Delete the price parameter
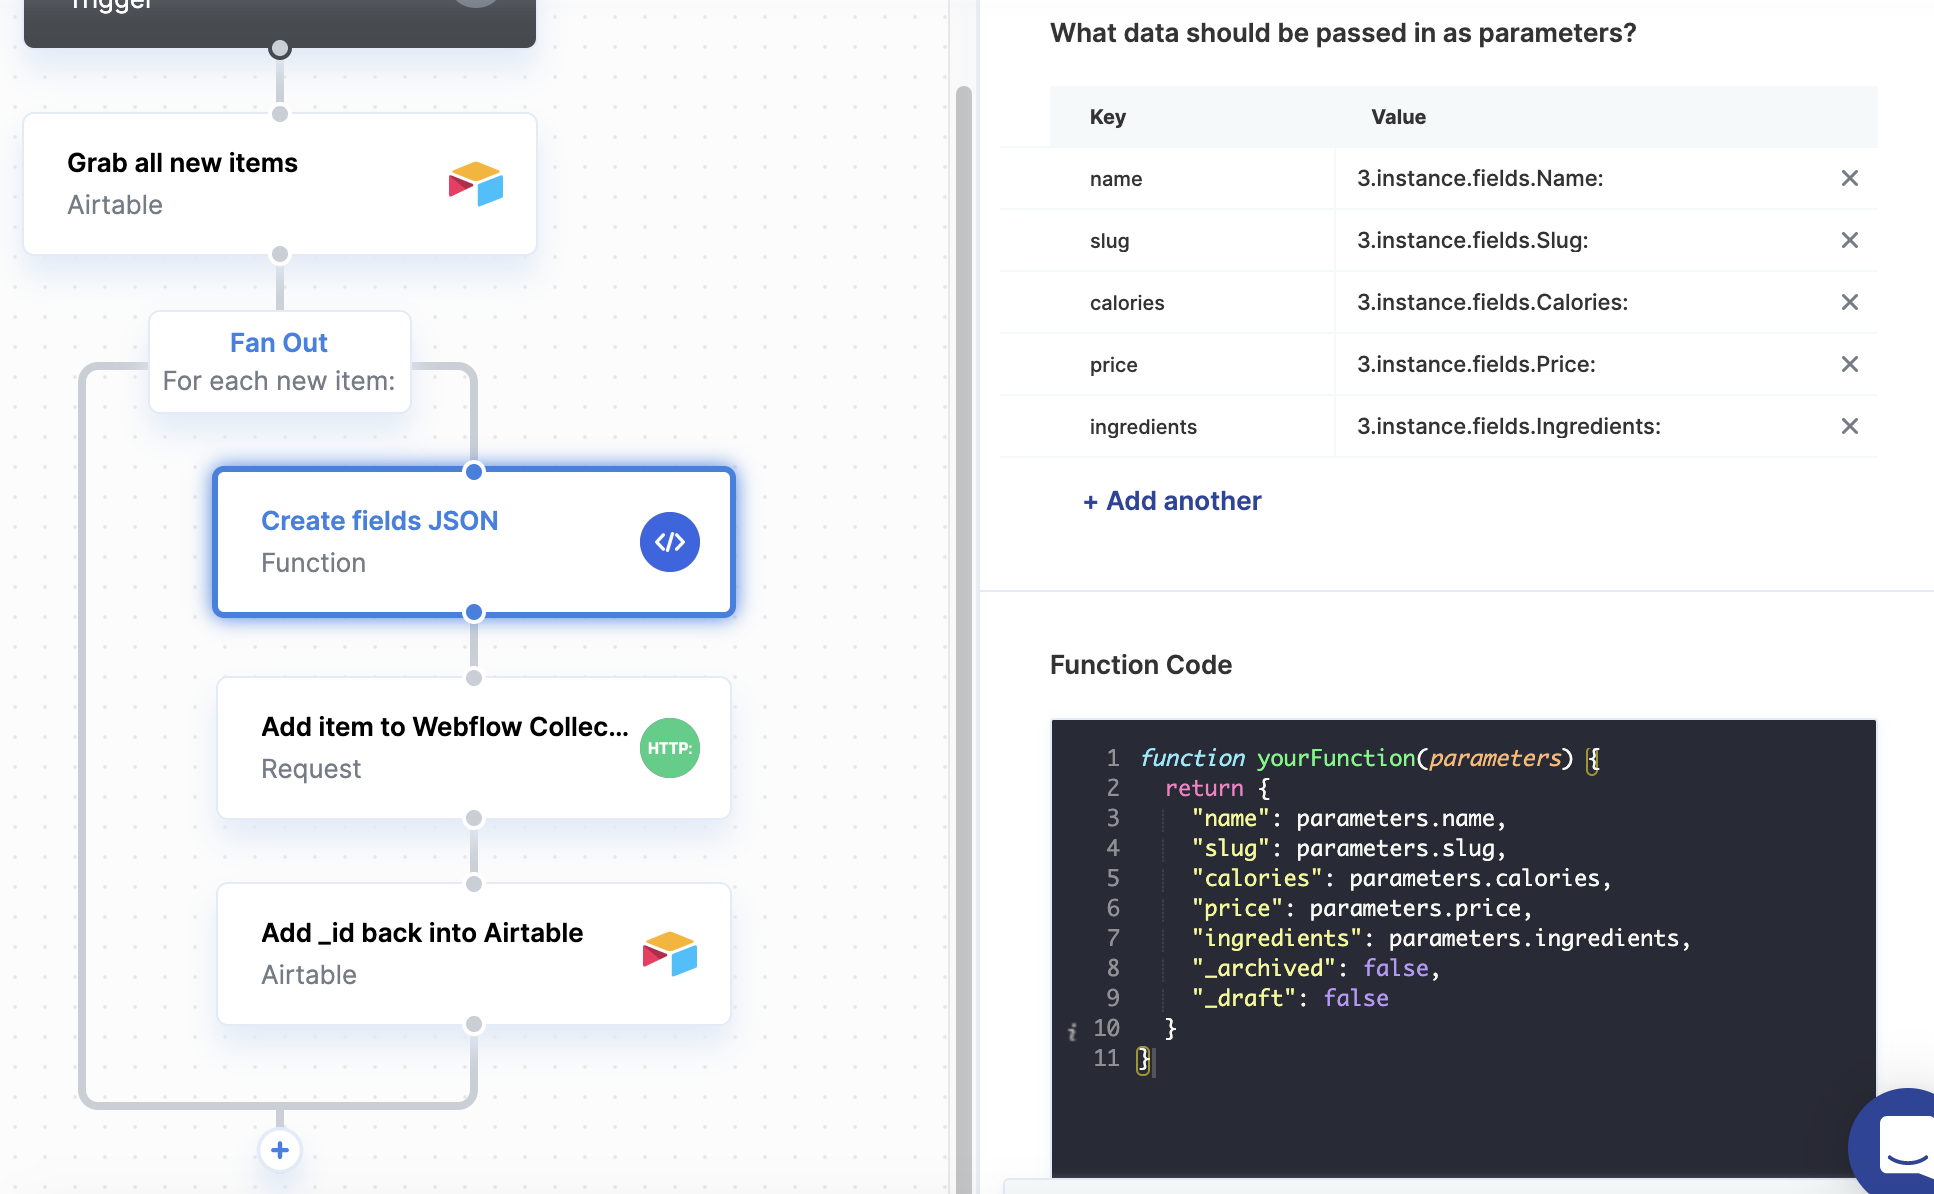The width and height of the screenshot is (1934, 1194). (1849, 364)
